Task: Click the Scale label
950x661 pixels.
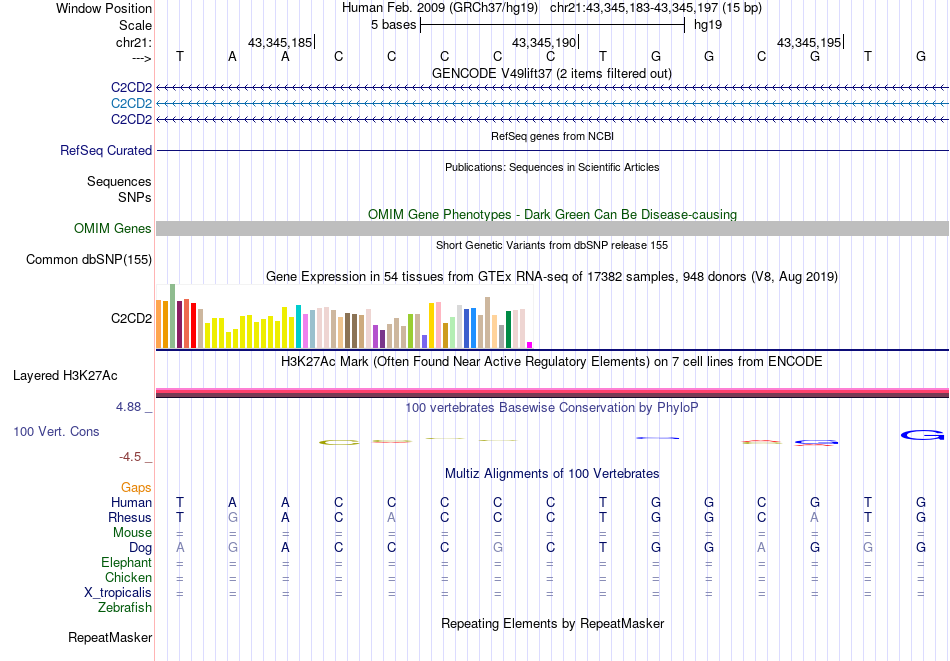Action: [x=135, y=25]
